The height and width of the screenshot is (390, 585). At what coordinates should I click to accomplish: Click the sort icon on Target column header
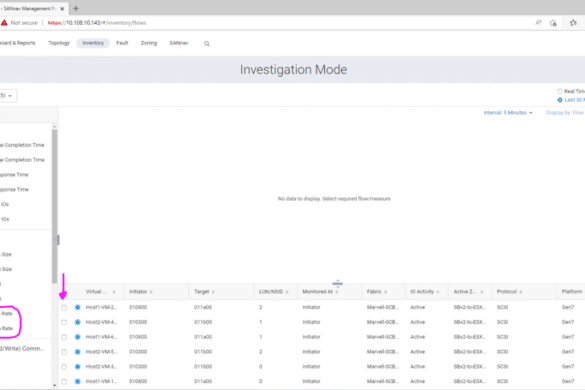point(213,292)
